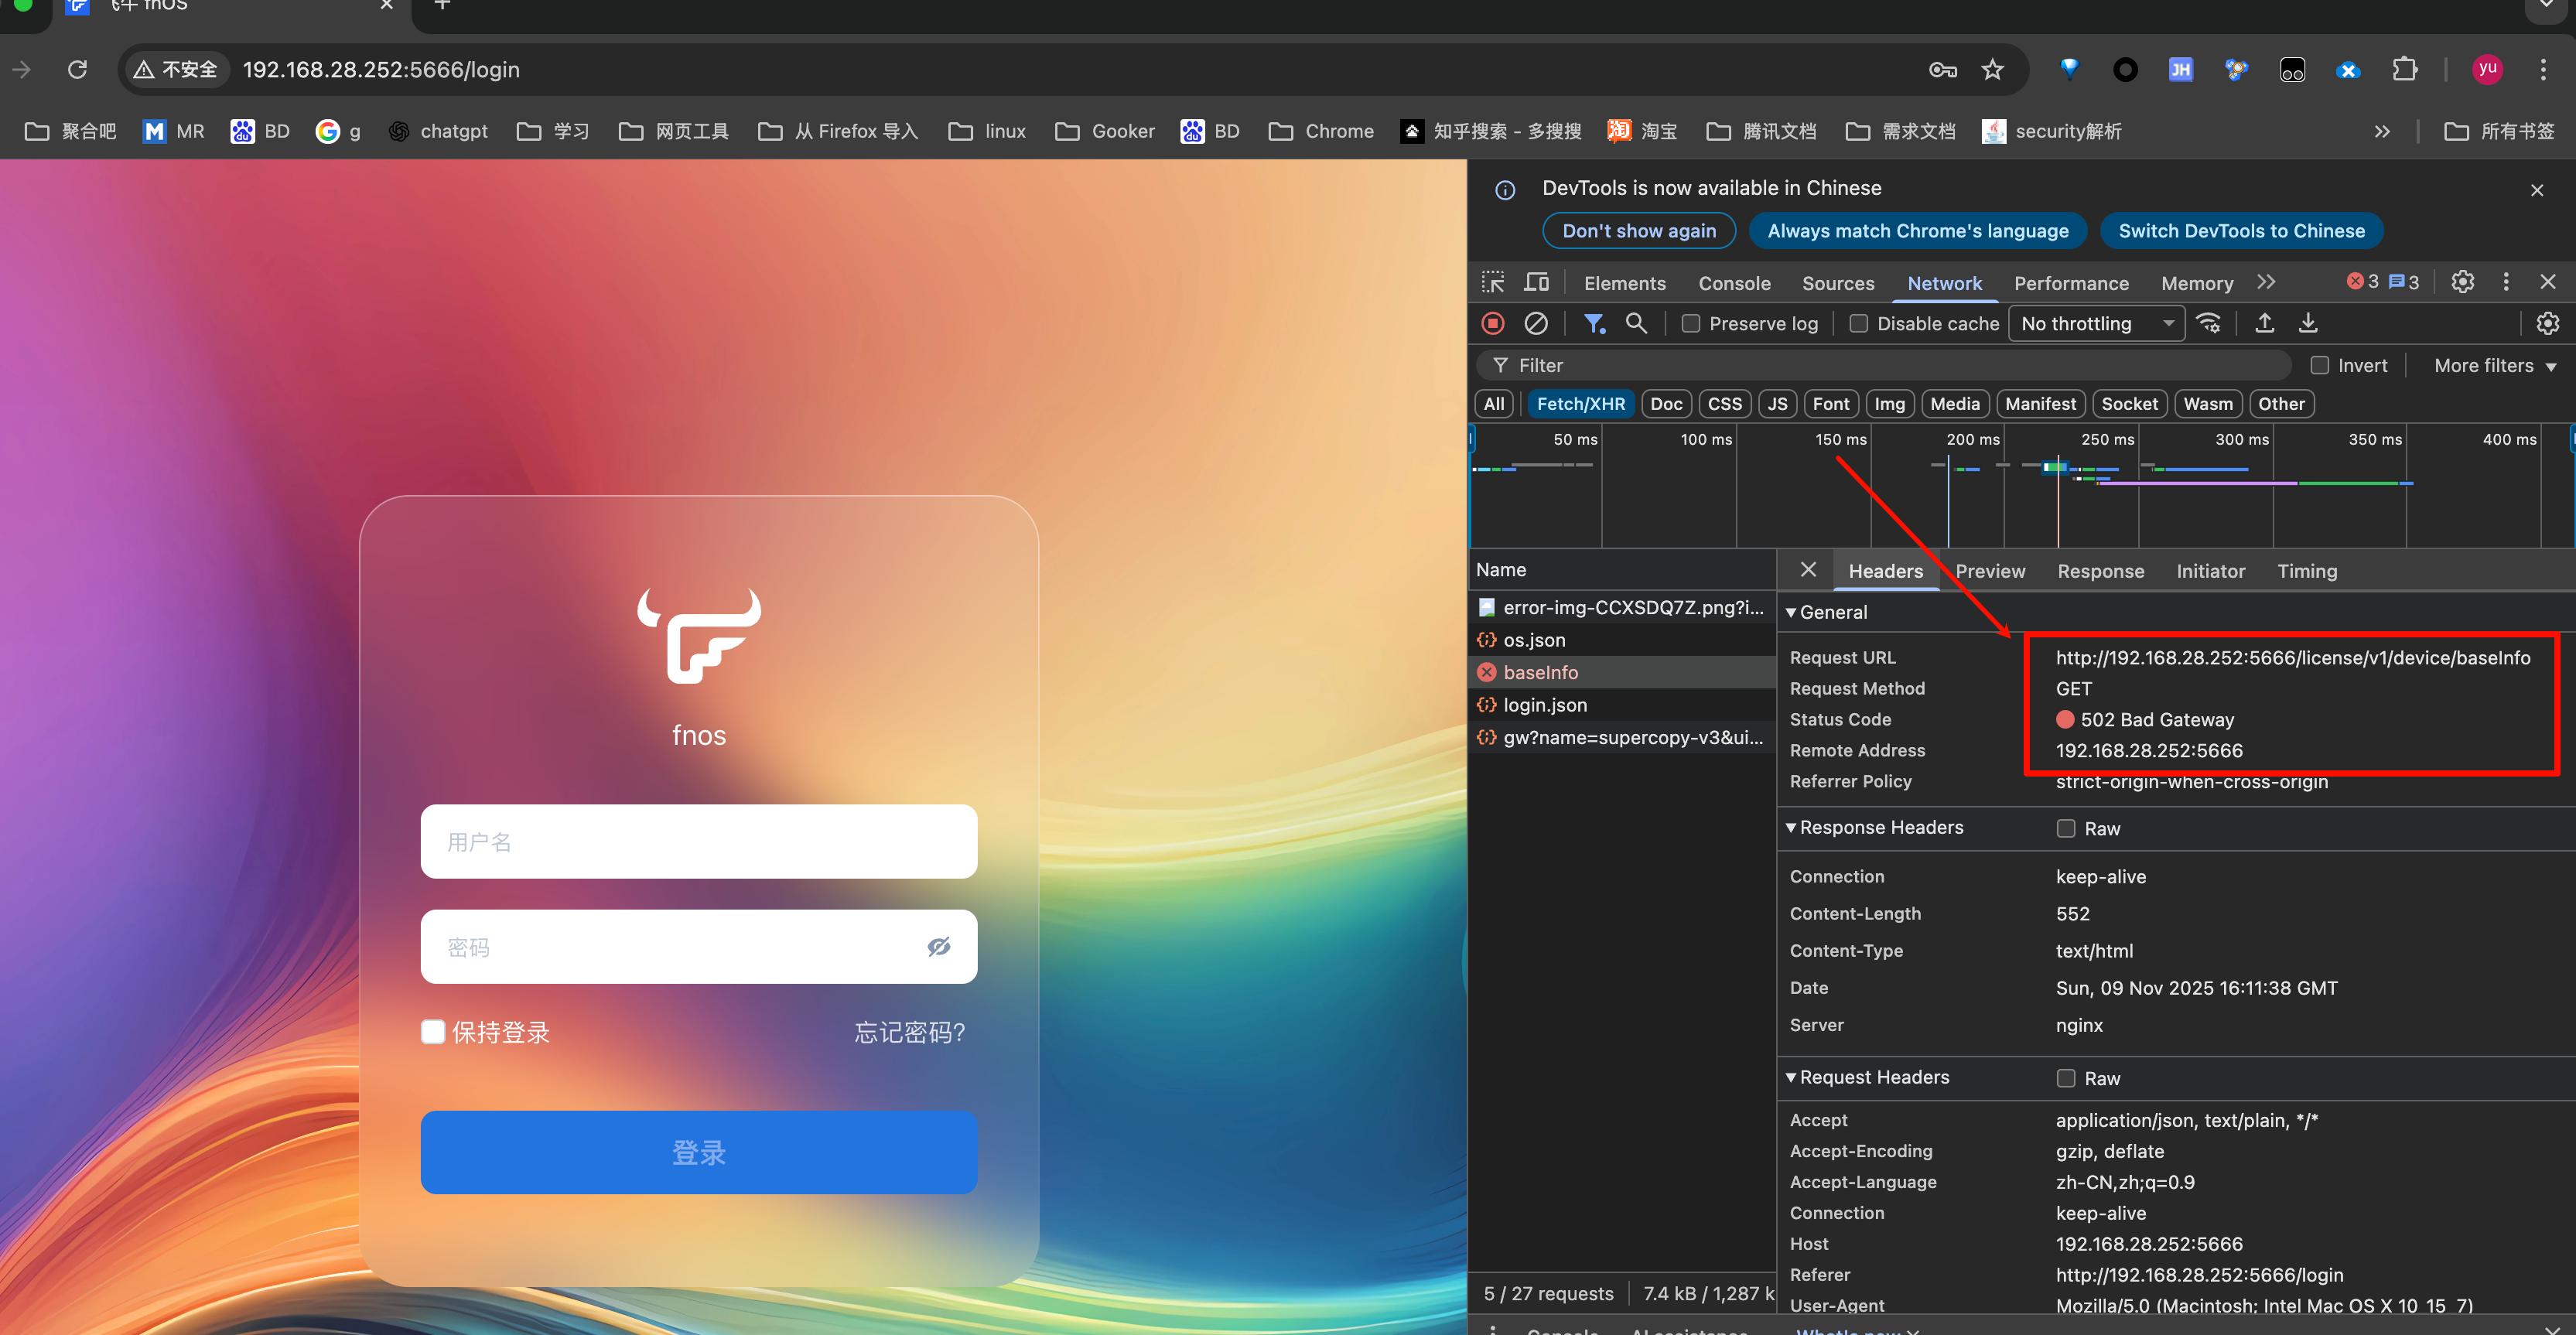Click the blue 登录 button
Image resolution: width=2576 pixels, height=1335 pixels.
pos(698,1152)
